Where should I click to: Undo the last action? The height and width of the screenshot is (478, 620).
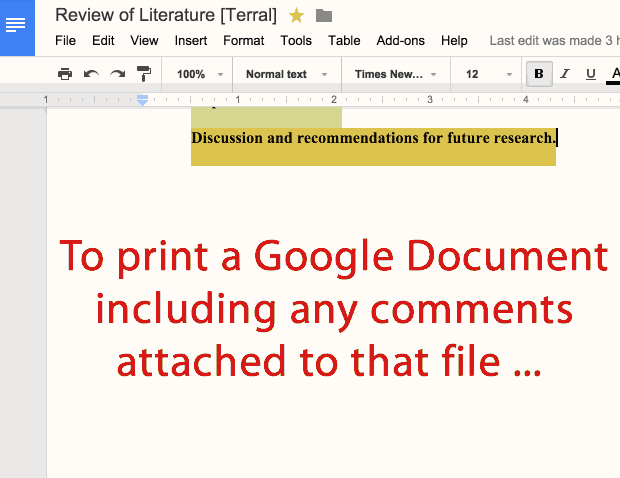pos(91,74)
